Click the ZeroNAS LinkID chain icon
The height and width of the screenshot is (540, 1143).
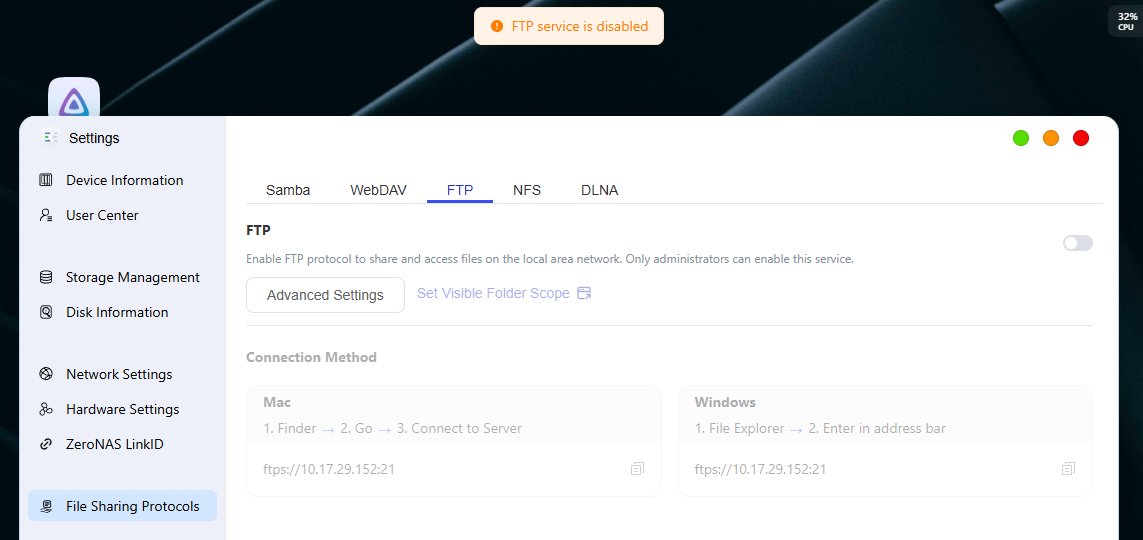(x=46, y=444)
